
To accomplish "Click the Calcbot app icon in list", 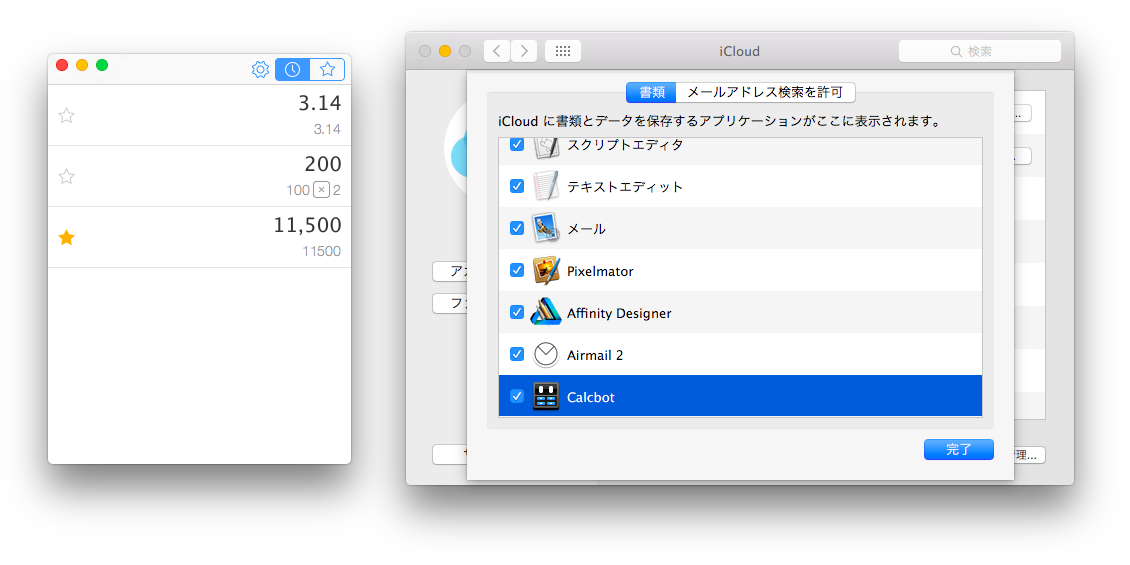I will click(x=546, y=396).
